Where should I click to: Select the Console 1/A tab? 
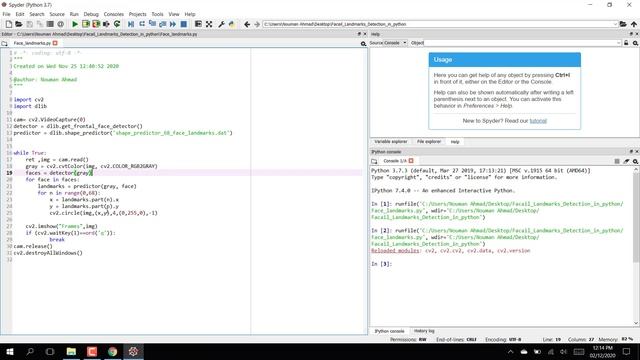coord(395,161)
